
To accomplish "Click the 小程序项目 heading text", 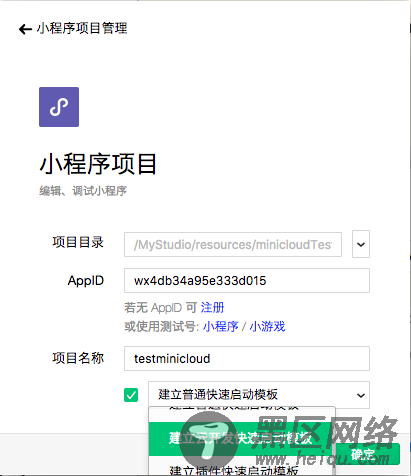I will click(x=98, y=164).
